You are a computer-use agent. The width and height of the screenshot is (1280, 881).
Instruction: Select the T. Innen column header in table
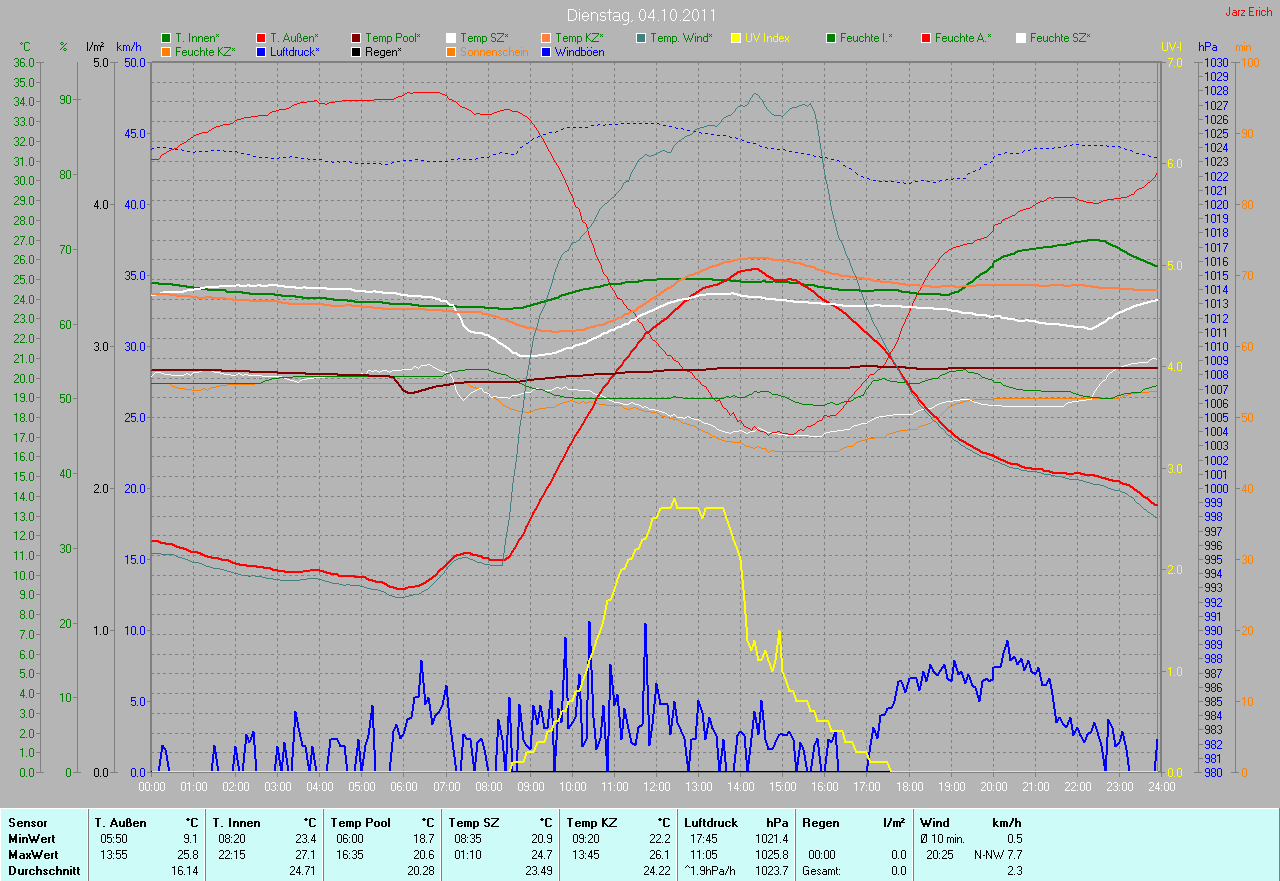(236, 823)
